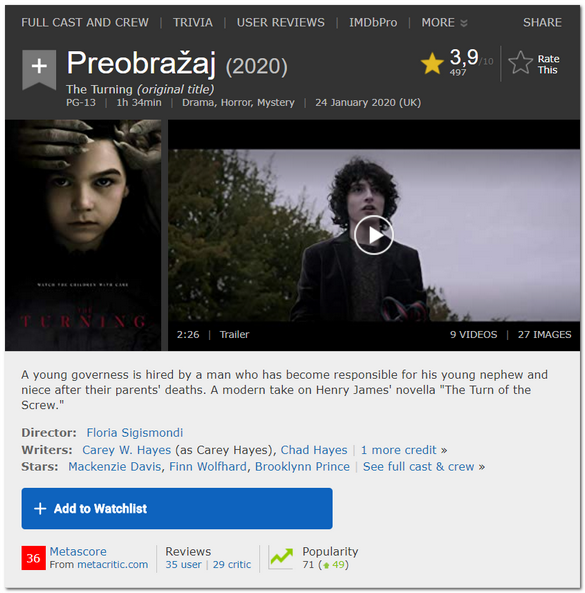Open The Turning poster thumbnail
This screenshot has width=585, height=593.
click(83, 235)
